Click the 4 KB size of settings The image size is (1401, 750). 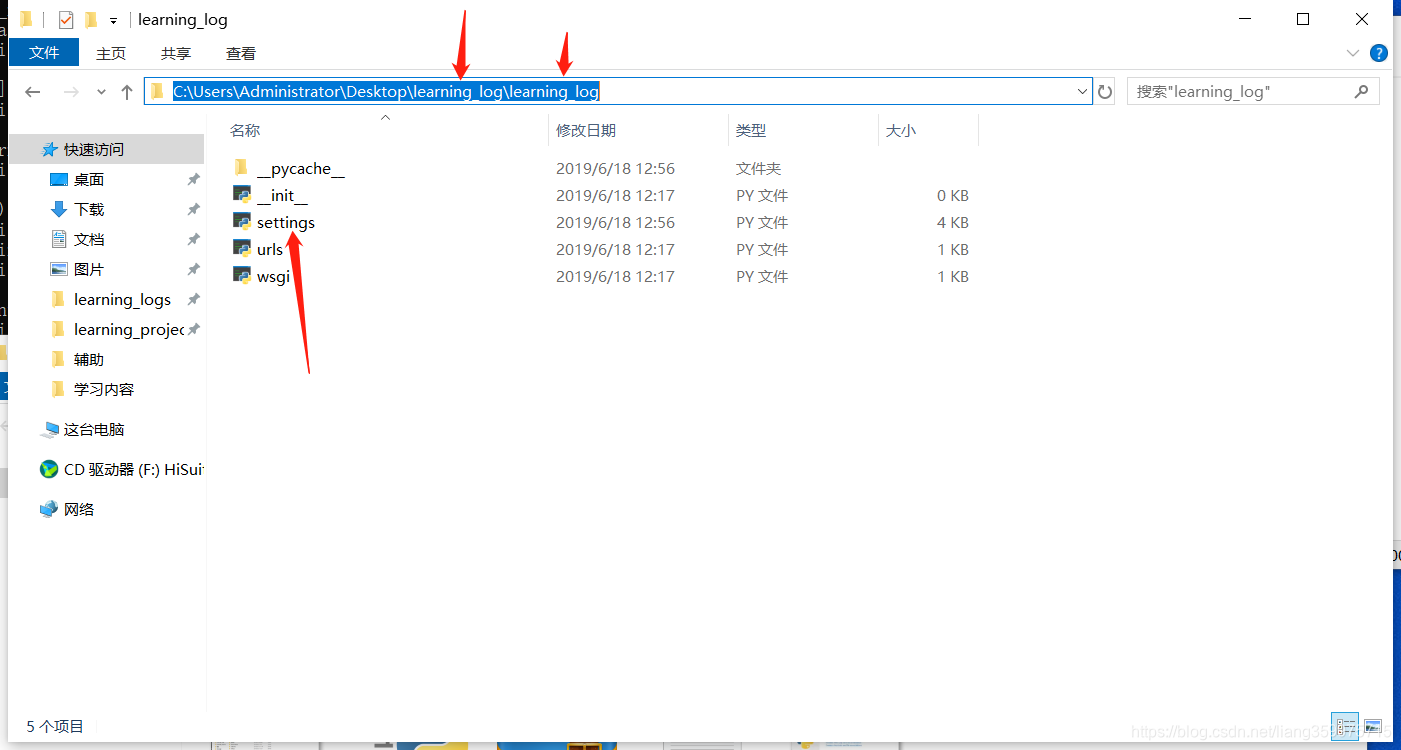[x=953, y=222]
